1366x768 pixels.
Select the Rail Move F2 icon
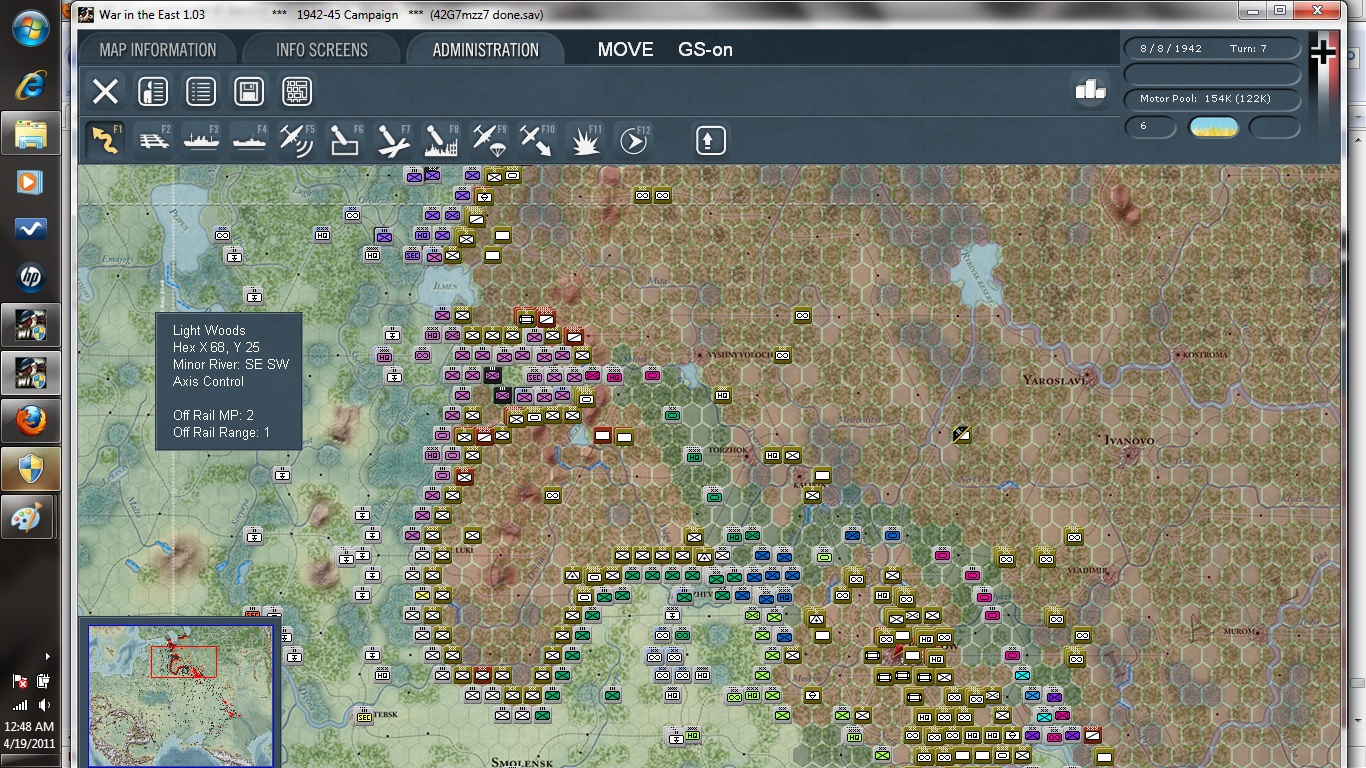pos(153,141)
